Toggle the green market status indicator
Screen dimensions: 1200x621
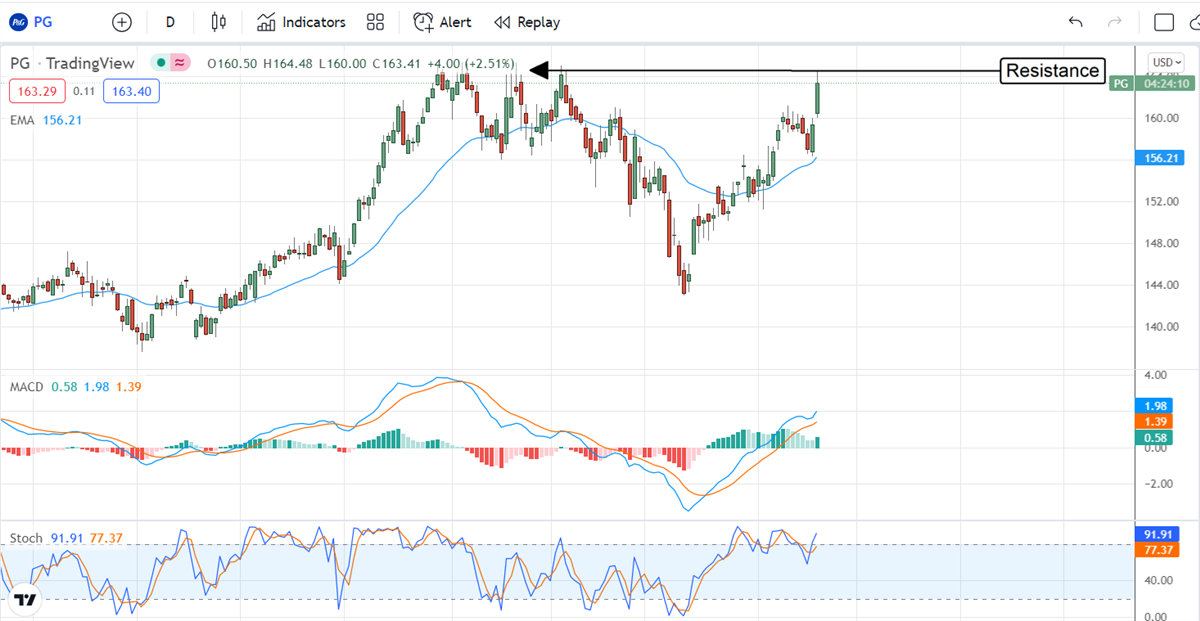point(159,63)
